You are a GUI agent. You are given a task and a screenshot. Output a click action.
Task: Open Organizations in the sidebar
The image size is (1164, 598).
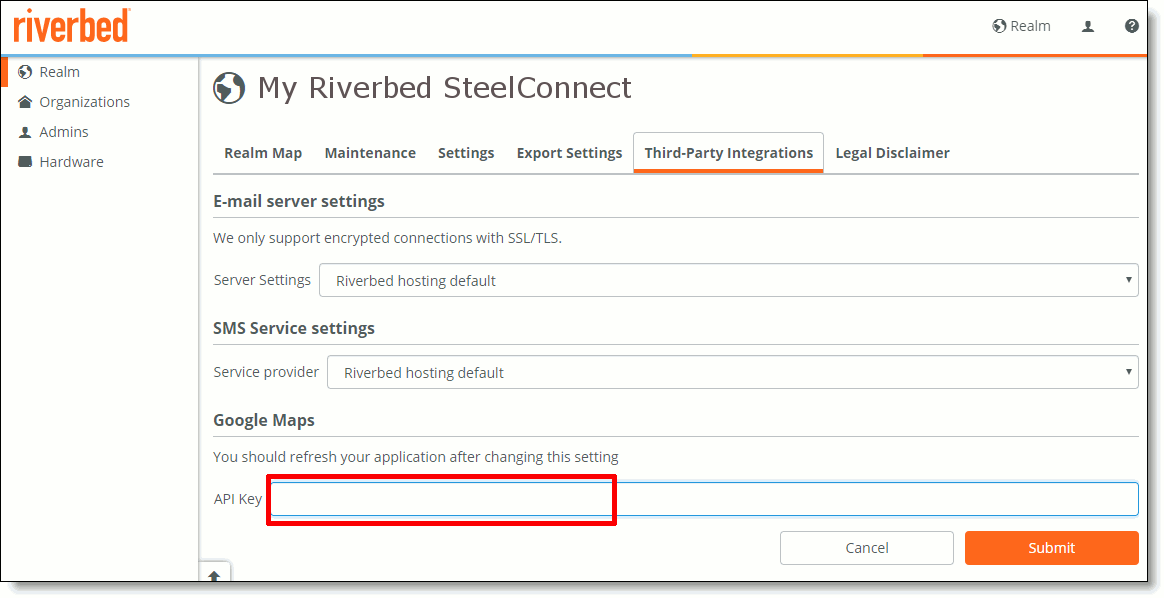click(84, 102)
